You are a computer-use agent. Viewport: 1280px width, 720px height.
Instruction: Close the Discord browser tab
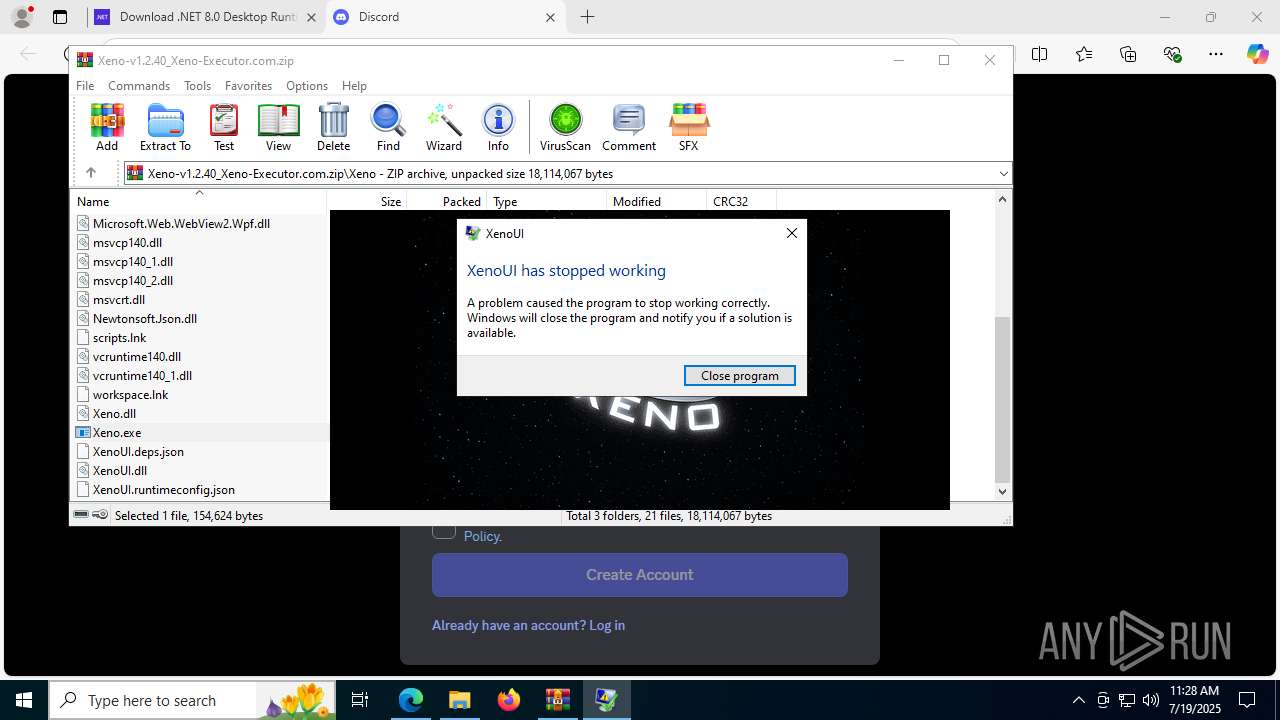[x=551, y=17]
